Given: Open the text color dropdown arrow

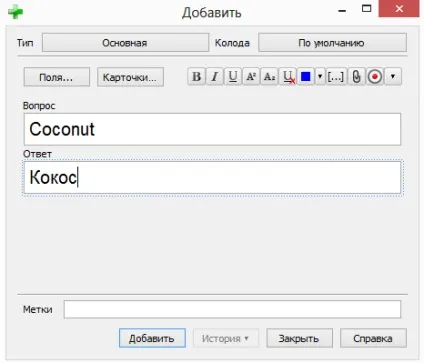Looking at the screenshot, I should pyautogui.click(x=320, y=77).
